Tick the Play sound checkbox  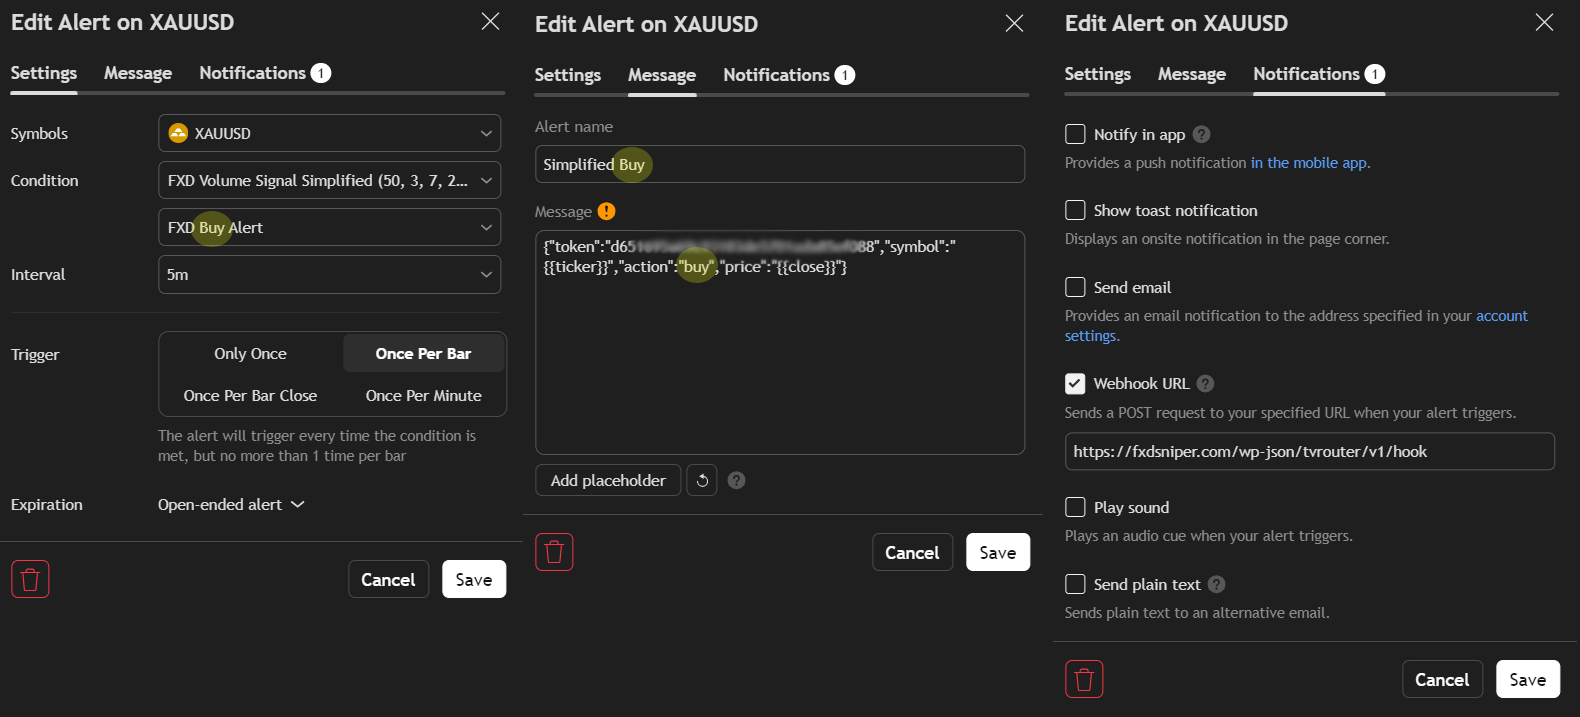pos(1075,507)
